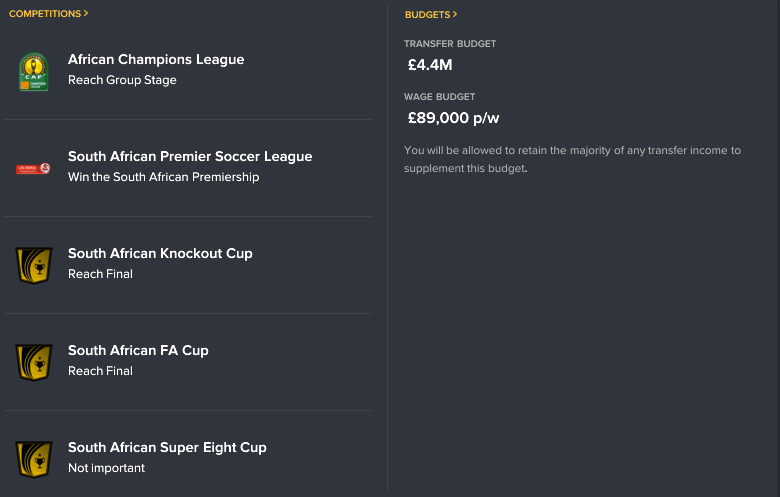Click the Super Eight Cup trophy badge
The image size is (780, 497).
click(x=34, y=460)
